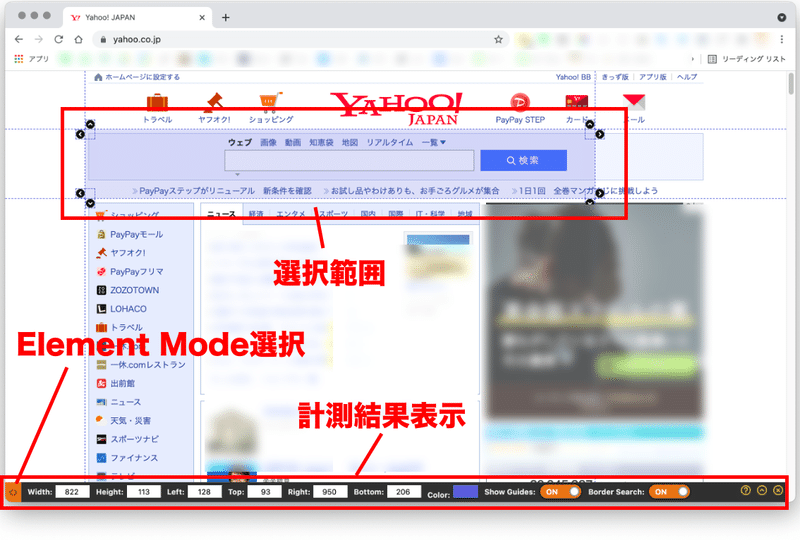Open the アプリ版 link

point(653,77)
